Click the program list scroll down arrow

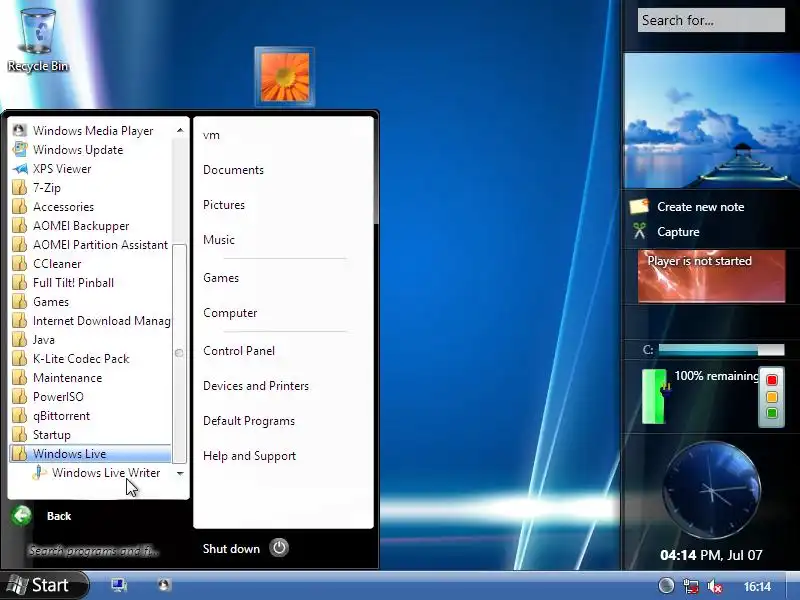pyautogui.click(x=180, y=473)
